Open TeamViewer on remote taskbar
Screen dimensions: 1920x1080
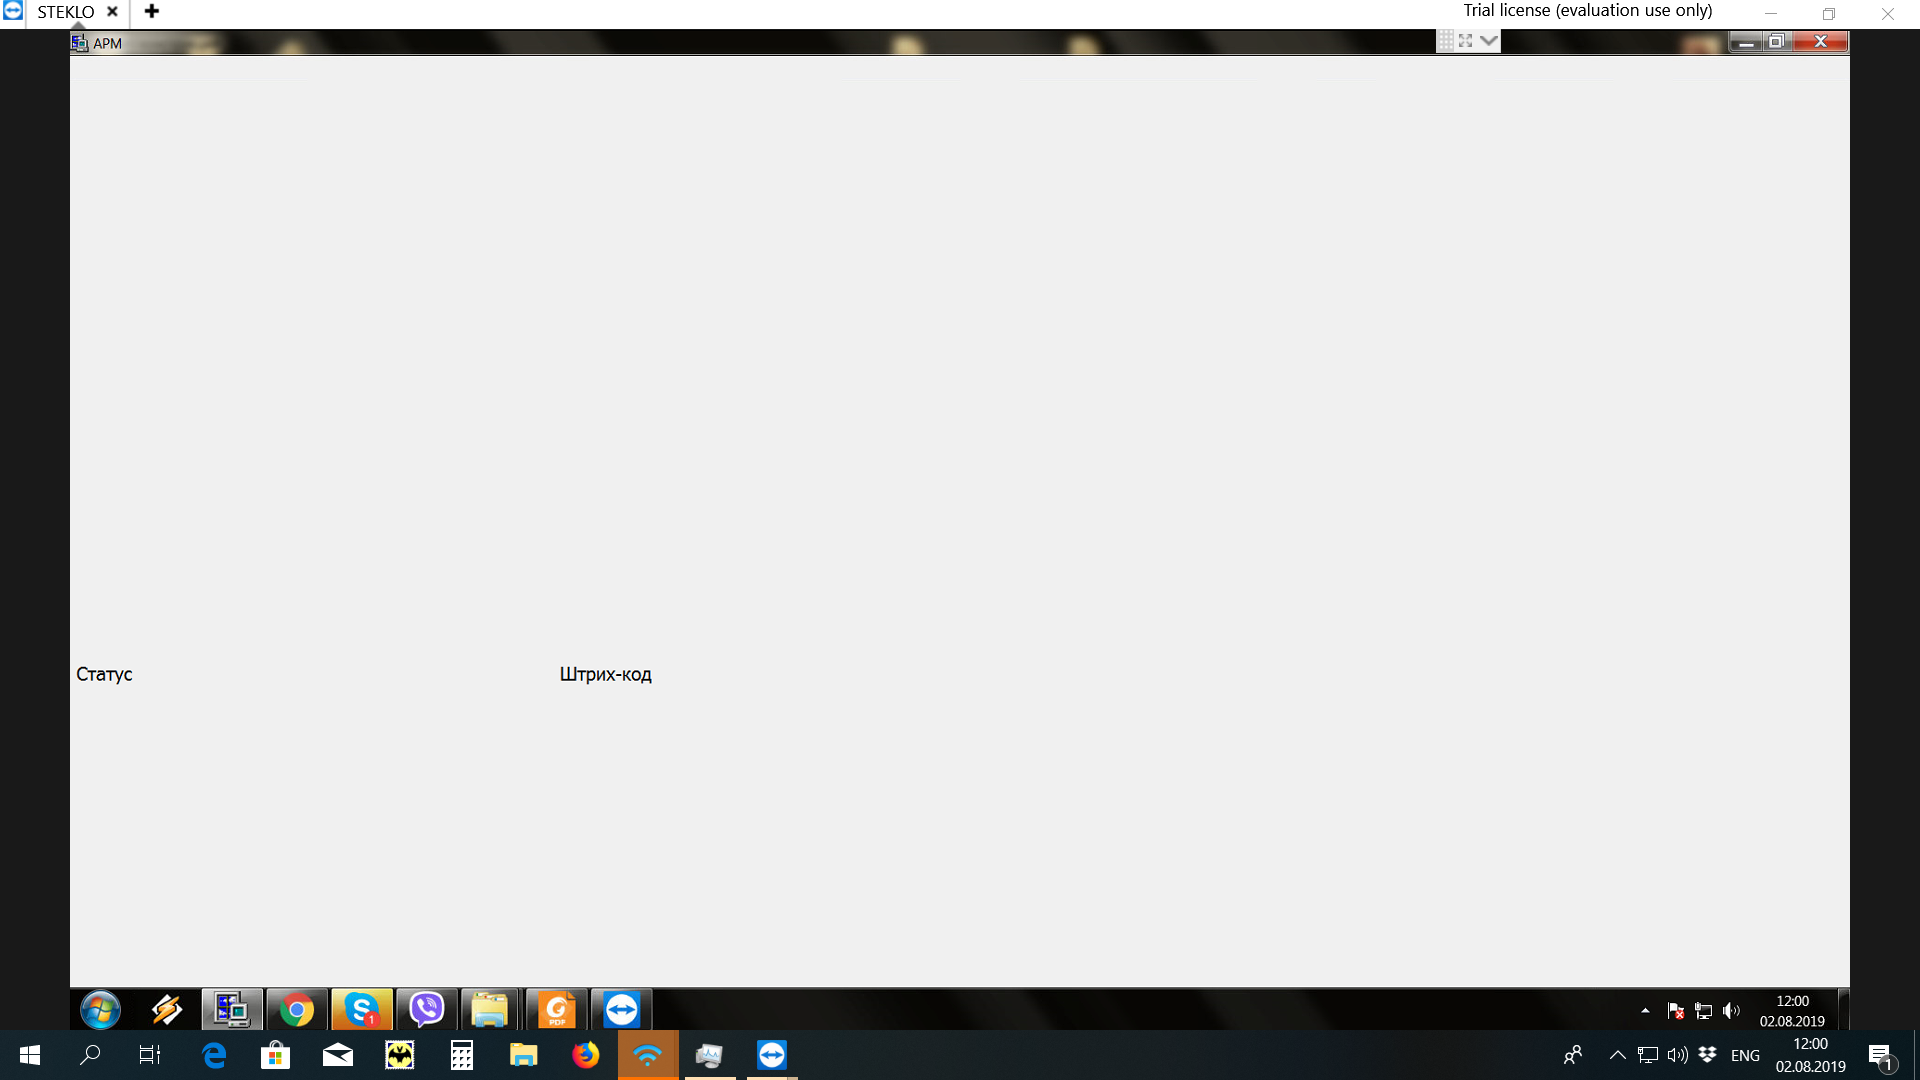point(622,1010)
